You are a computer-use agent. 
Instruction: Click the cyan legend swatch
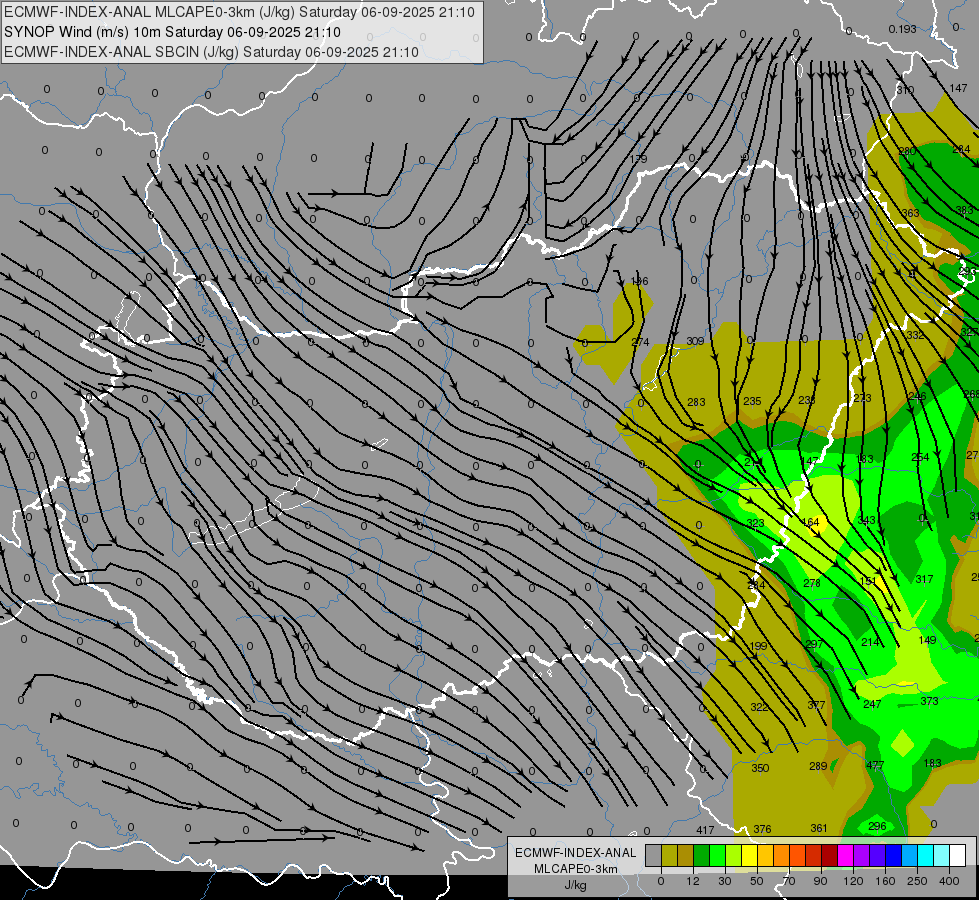tap(925, 856)
